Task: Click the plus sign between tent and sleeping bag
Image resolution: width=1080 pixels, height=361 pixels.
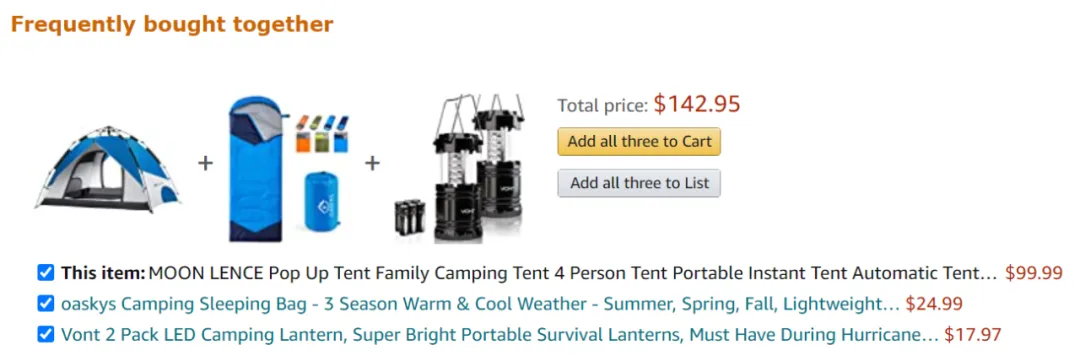Action: (205, 163)
